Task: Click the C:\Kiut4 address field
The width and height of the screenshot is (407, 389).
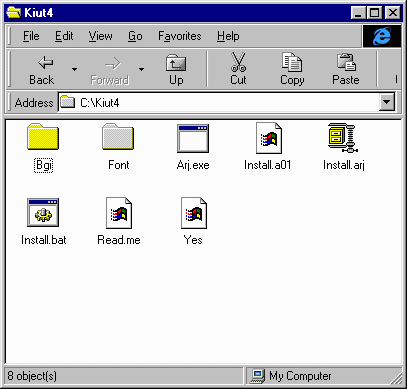Action: [219, 102]
